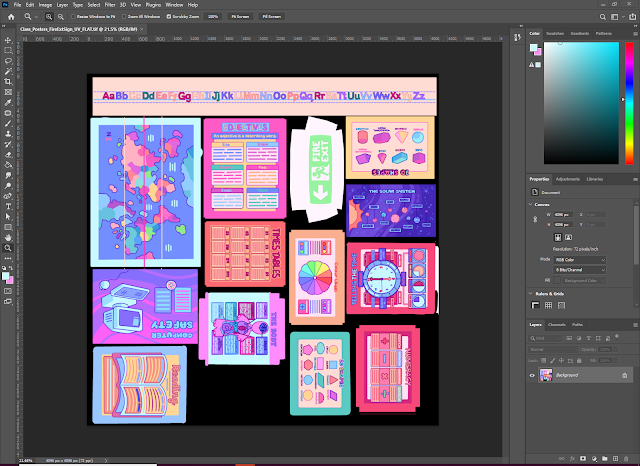
Task: Open the layer Kind filter dropdown
Action: pyautogui.click(x=545, y=338)
